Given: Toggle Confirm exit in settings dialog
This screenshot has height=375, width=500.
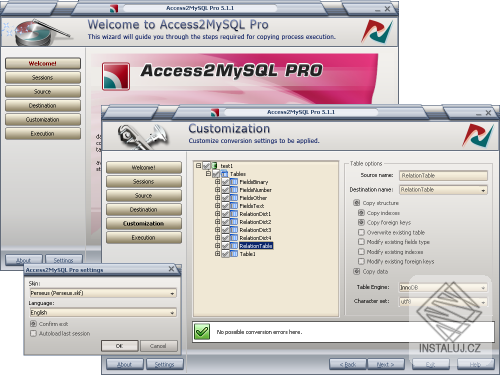Looking at the screenshot, I should click(x=33, y=324).
